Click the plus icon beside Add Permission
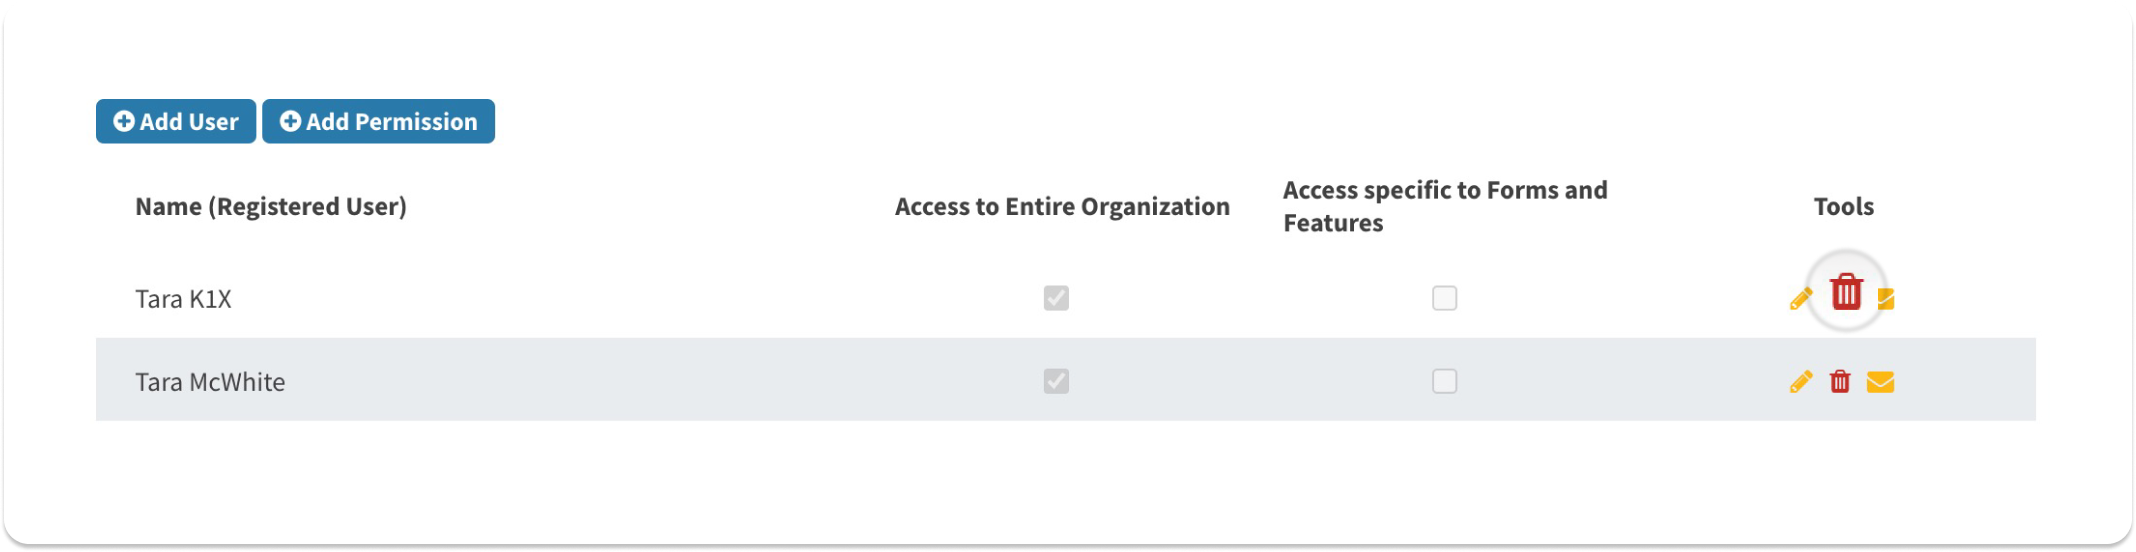 (290, 121)
